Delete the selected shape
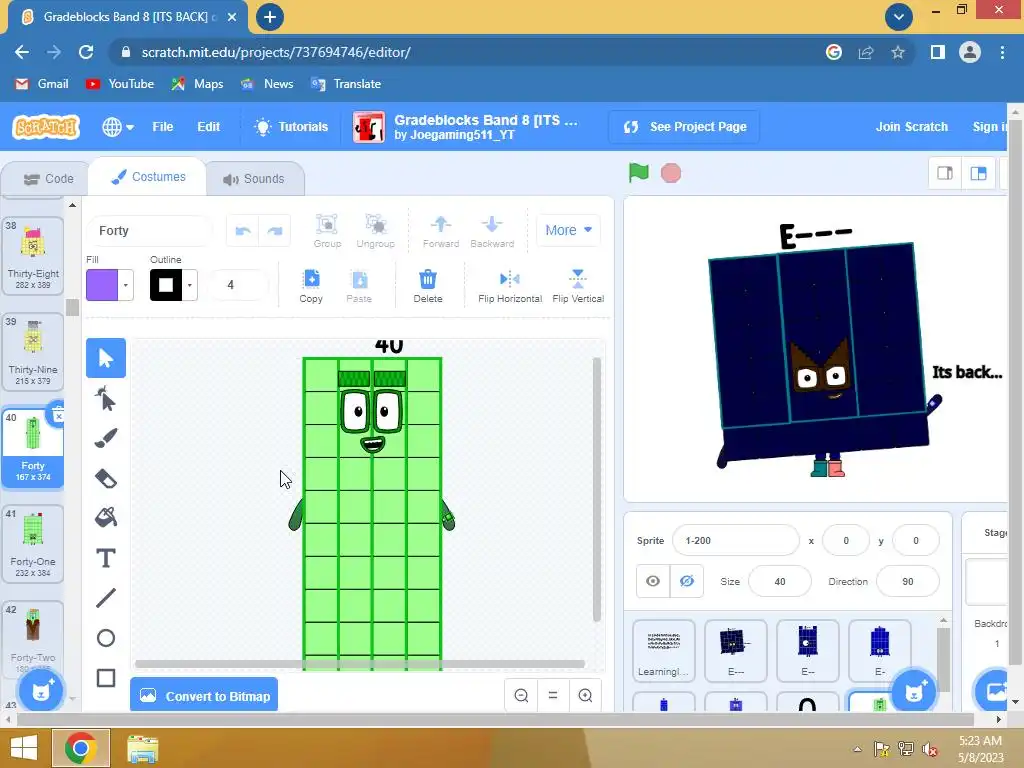This screenshot has width=1024, height=768. [x=428, y=285]
